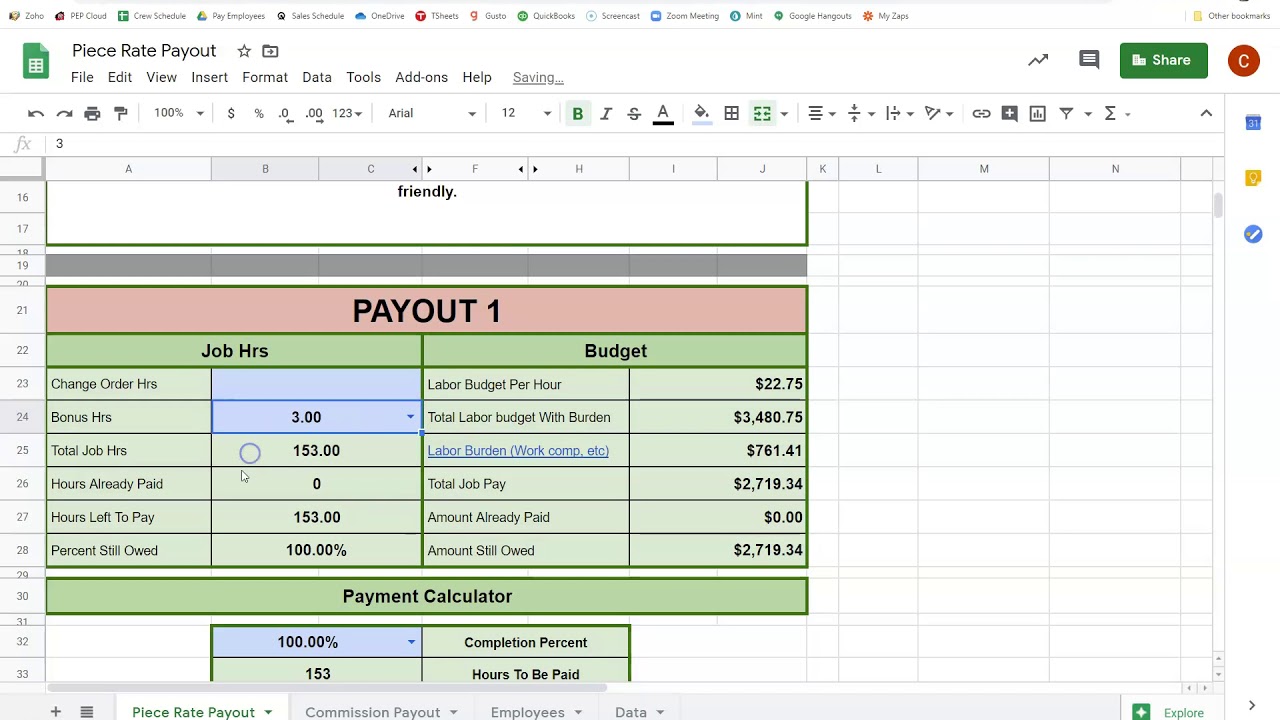
Task: Open QuickBooks bookmark
Action: (546, 16)
